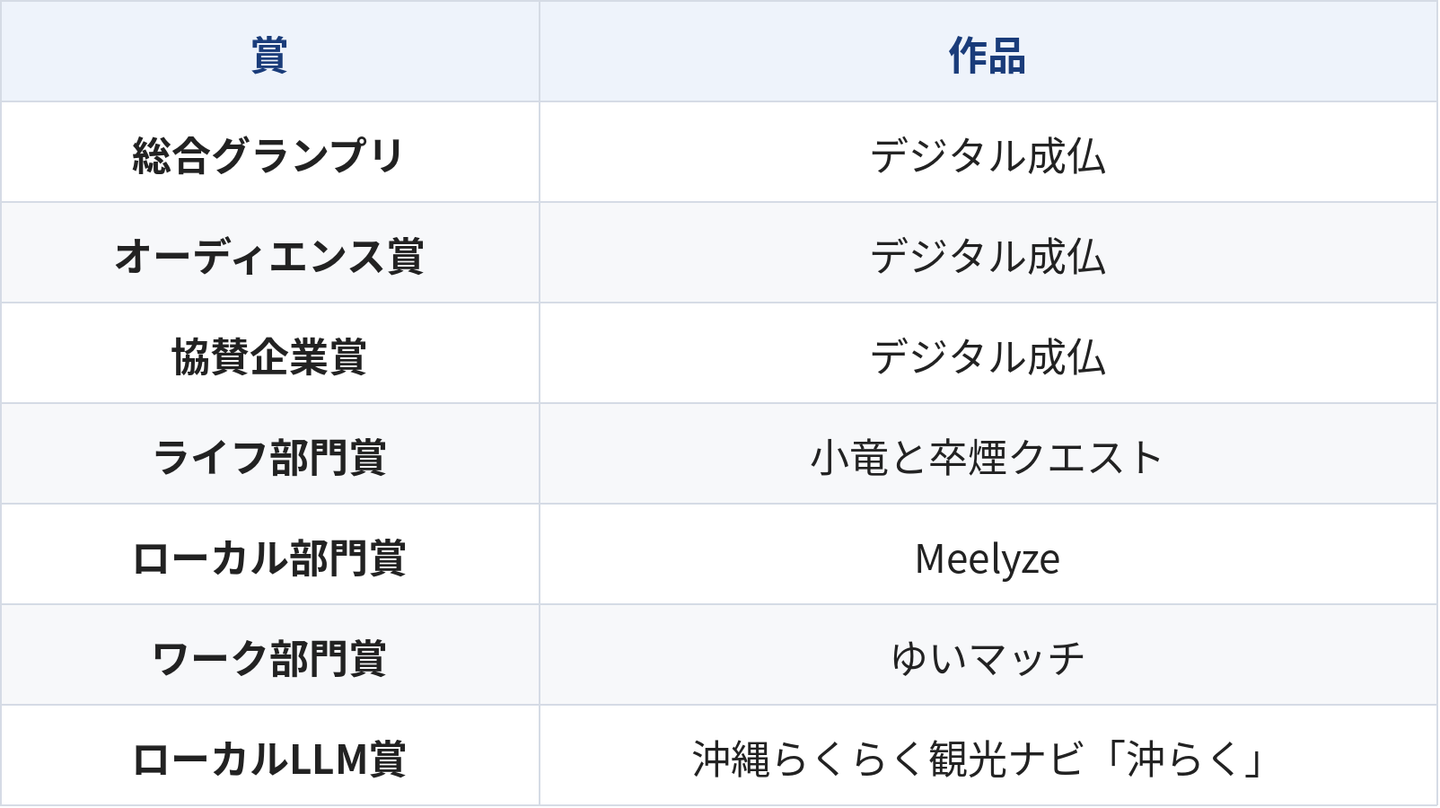Select the ワーク部門賞 cell

click(x=270, y=656)
